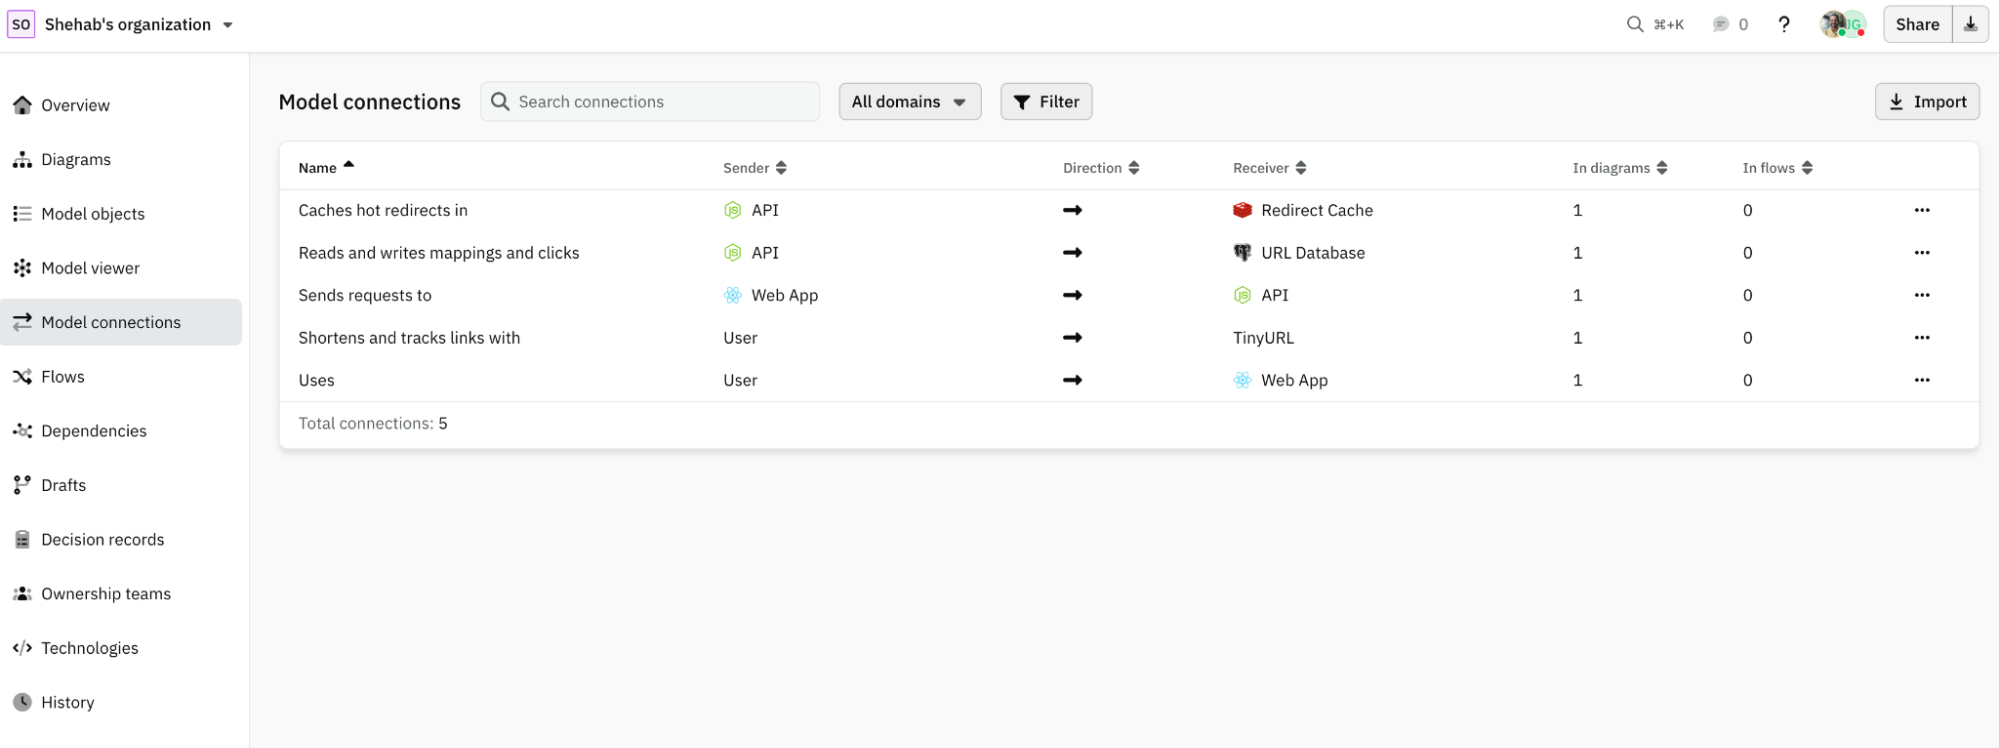Viewport: 1999px width, 748px height.
Task: Open the Shehab's organization dropdown
Action: tap(138, 24)
